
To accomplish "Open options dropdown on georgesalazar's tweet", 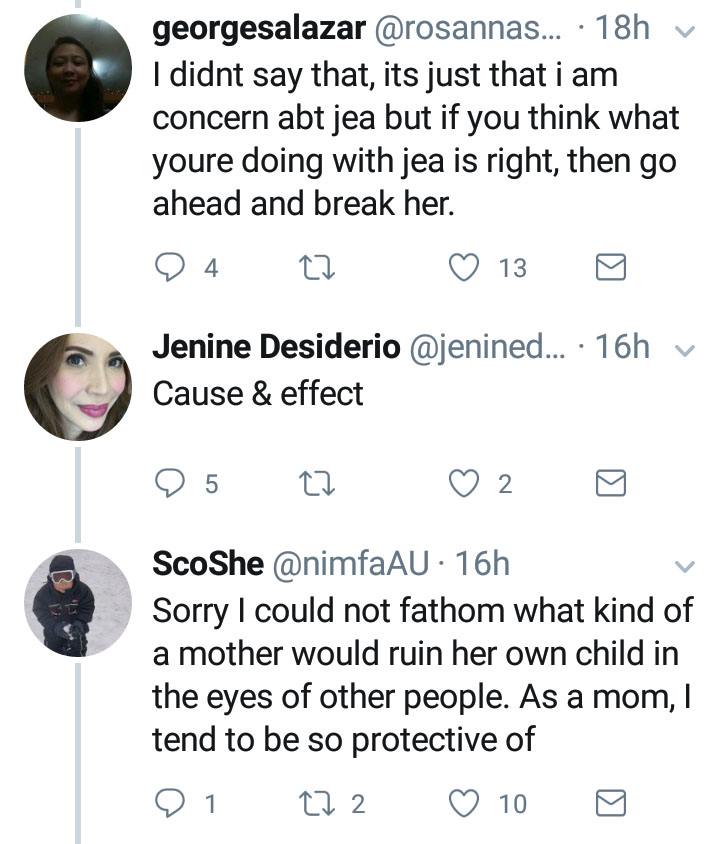I will click(x=685, y=32).
